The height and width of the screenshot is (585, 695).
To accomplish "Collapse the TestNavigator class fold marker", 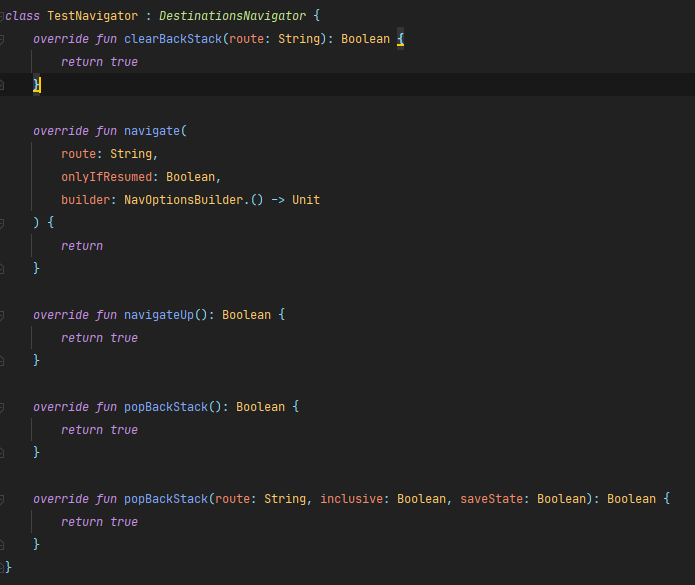I will pyautogui.click(x=2, y=16).
